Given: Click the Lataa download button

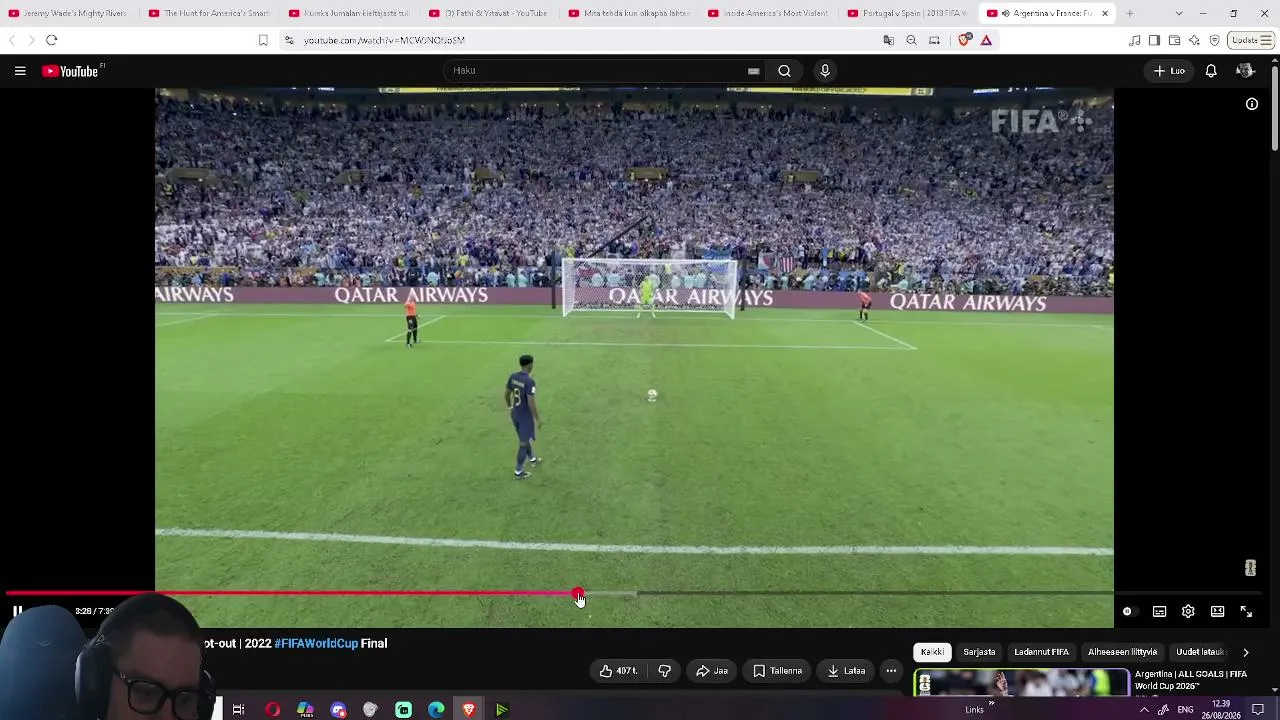Looking at the screenshot, I should coord(846,671).
